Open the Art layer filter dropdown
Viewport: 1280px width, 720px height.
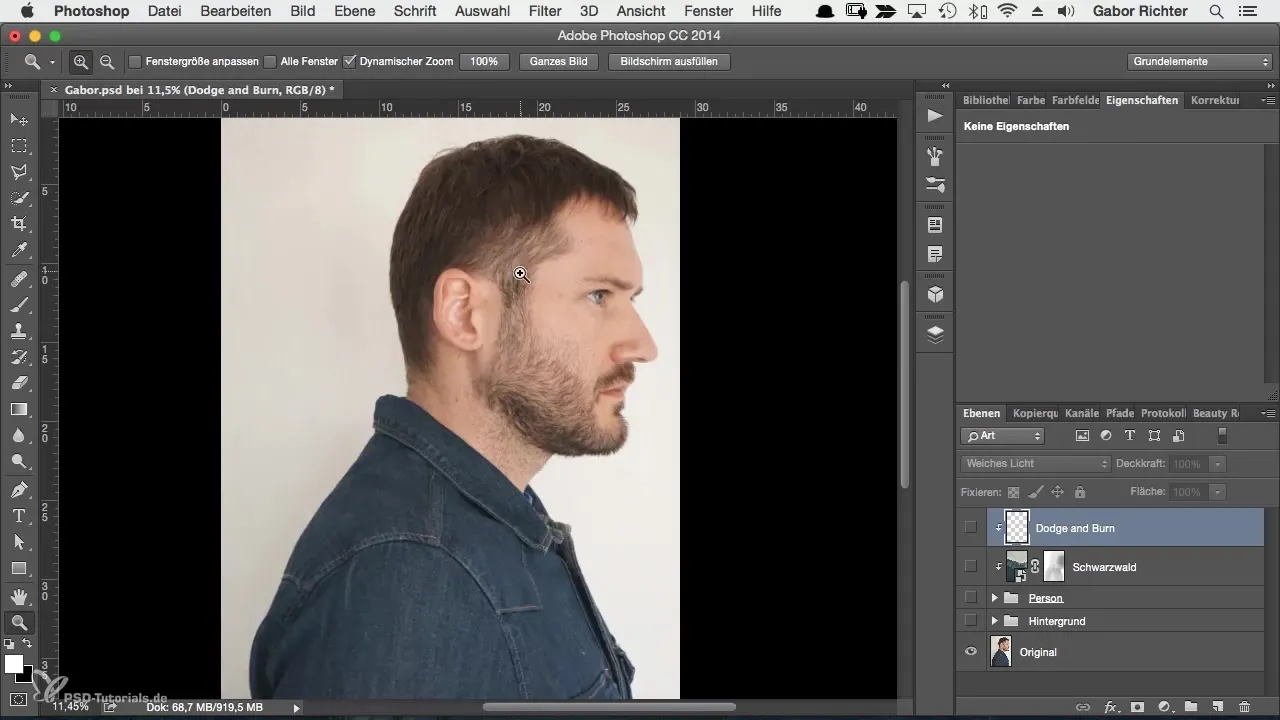point(1002,436)
